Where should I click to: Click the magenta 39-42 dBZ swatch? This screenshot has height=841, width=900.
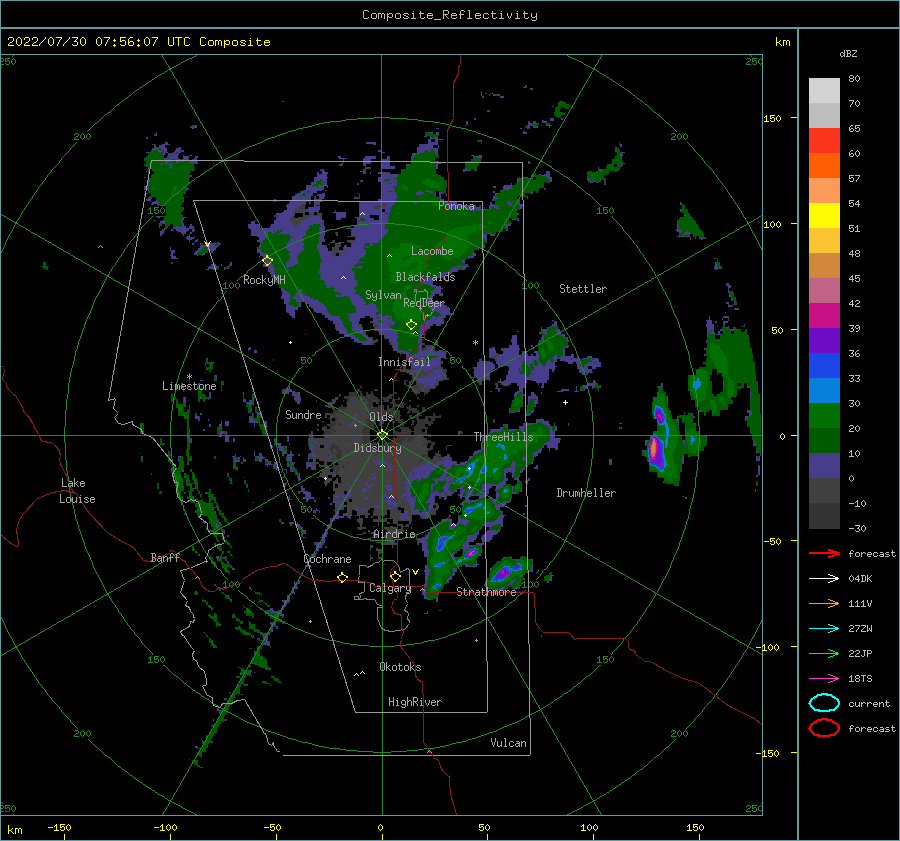824,315
